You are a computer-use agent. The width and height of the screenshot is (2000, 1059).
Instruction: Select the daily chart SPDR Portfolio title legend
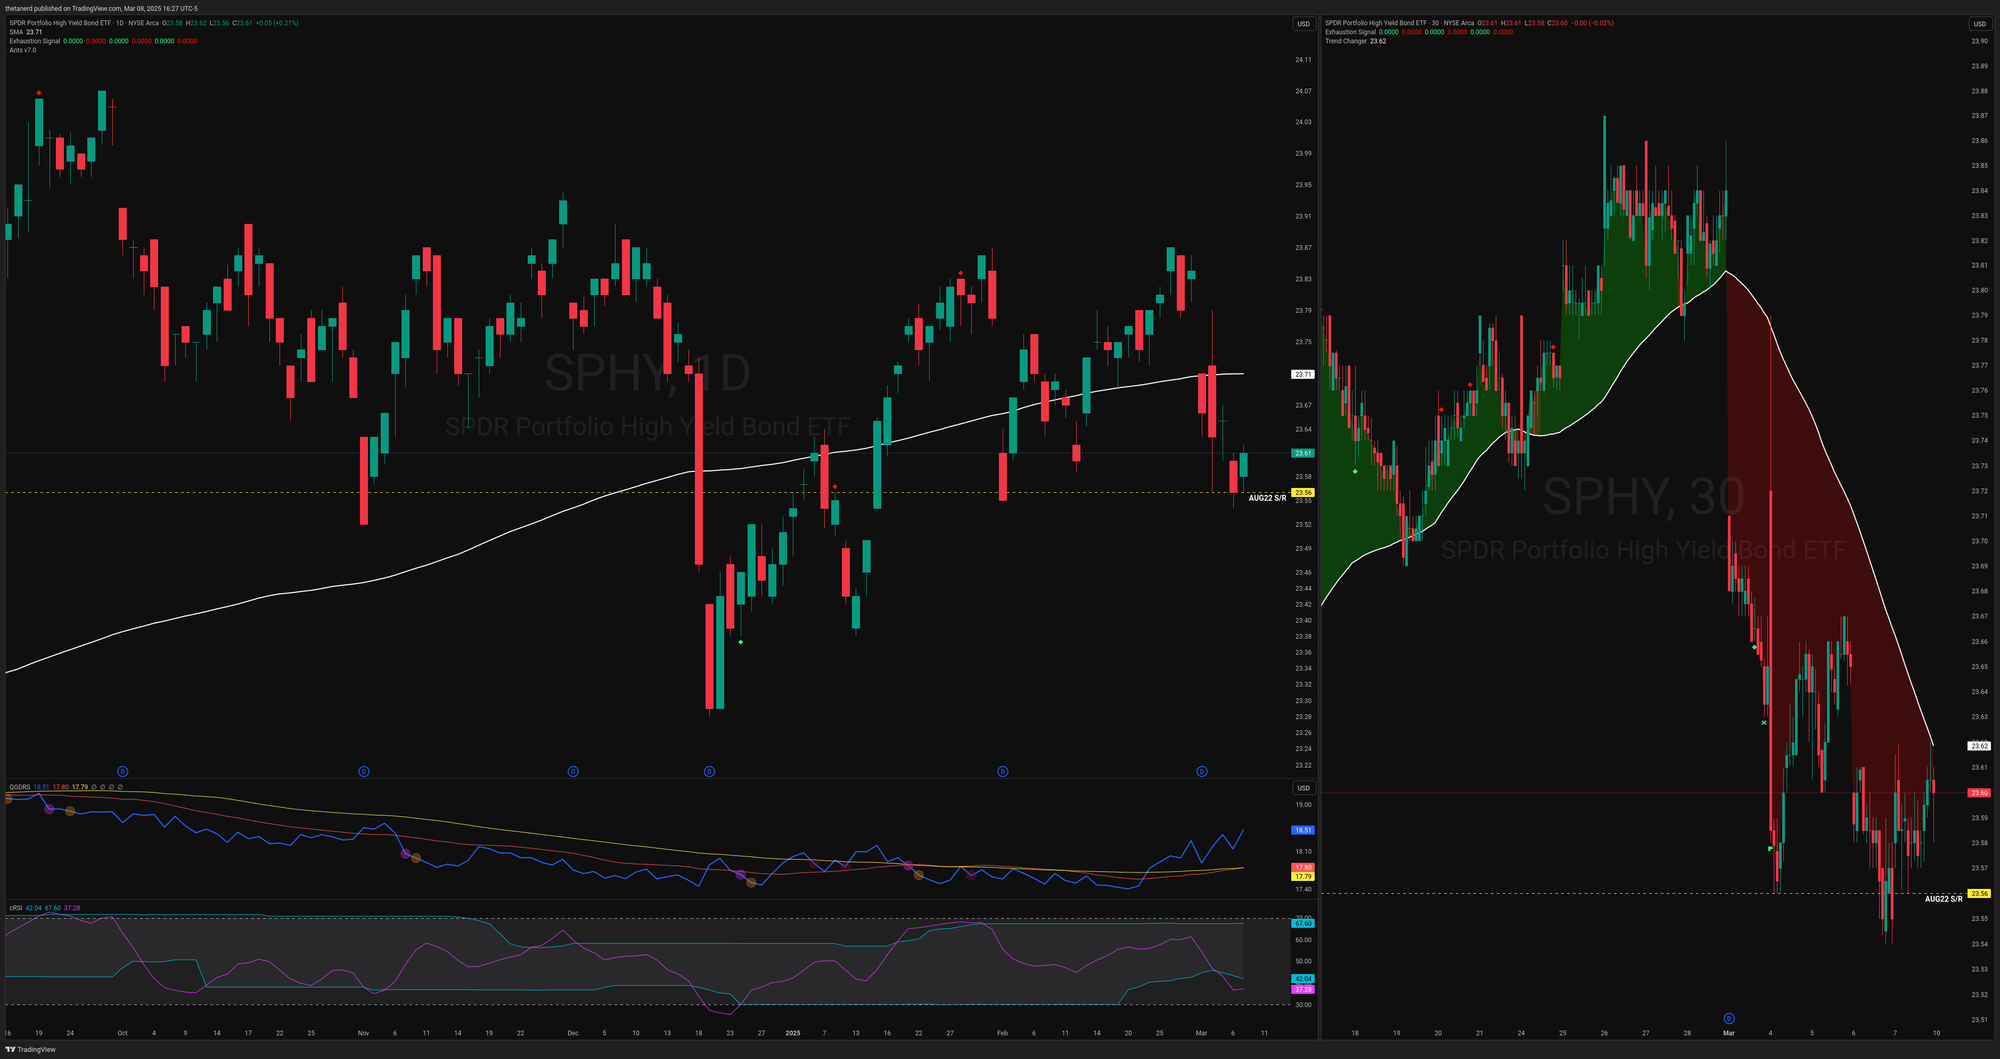(84, 23)
